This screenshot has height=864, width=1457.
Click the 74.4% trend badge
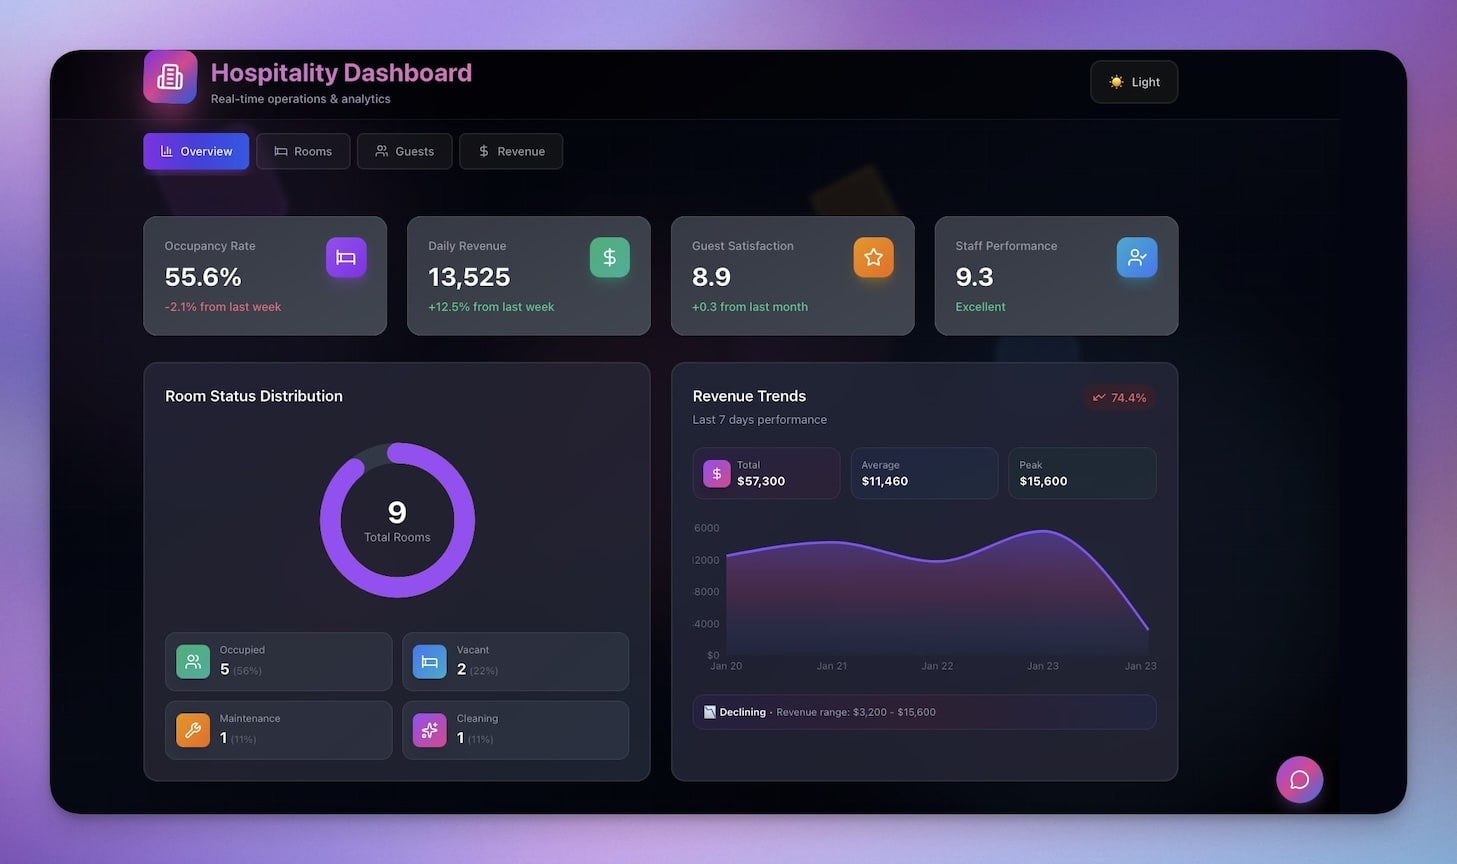1118,397
